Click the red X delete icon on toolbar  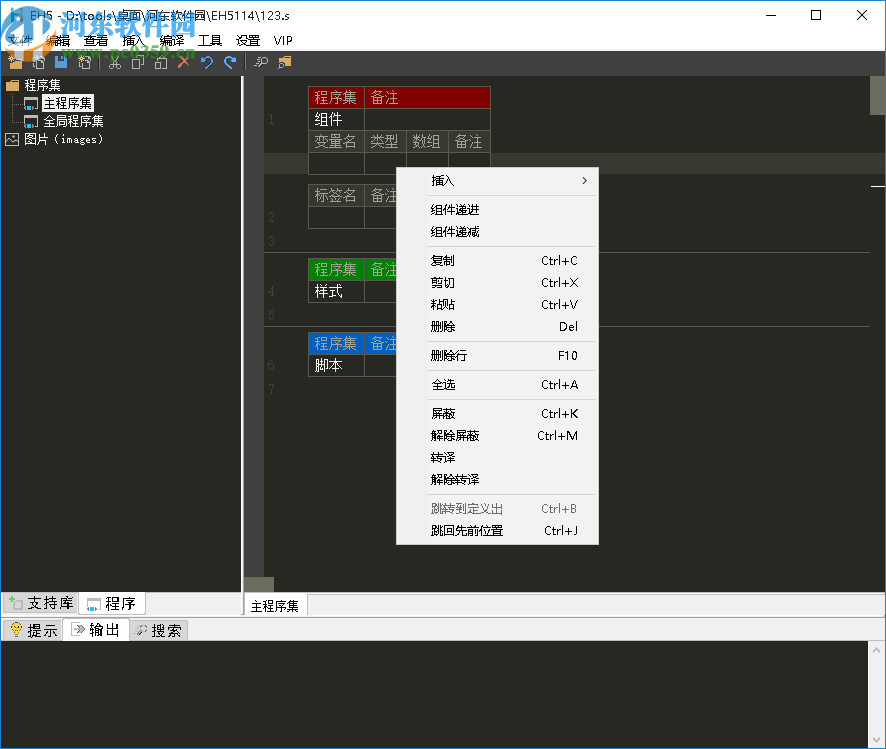point(183,61)
